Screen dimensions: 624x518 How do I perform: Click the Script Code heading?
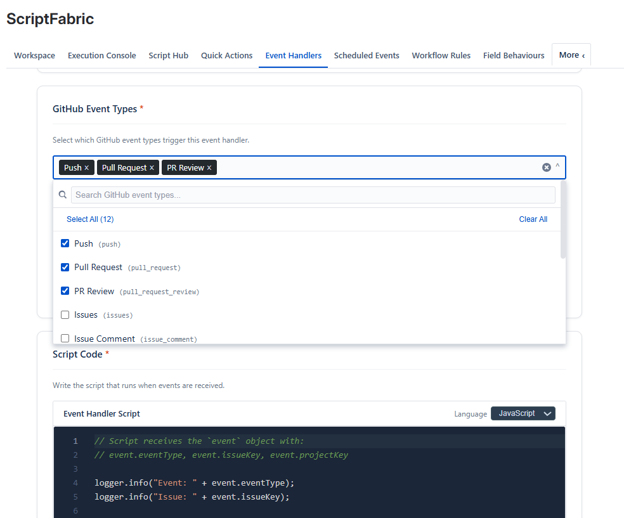point(78,354)
